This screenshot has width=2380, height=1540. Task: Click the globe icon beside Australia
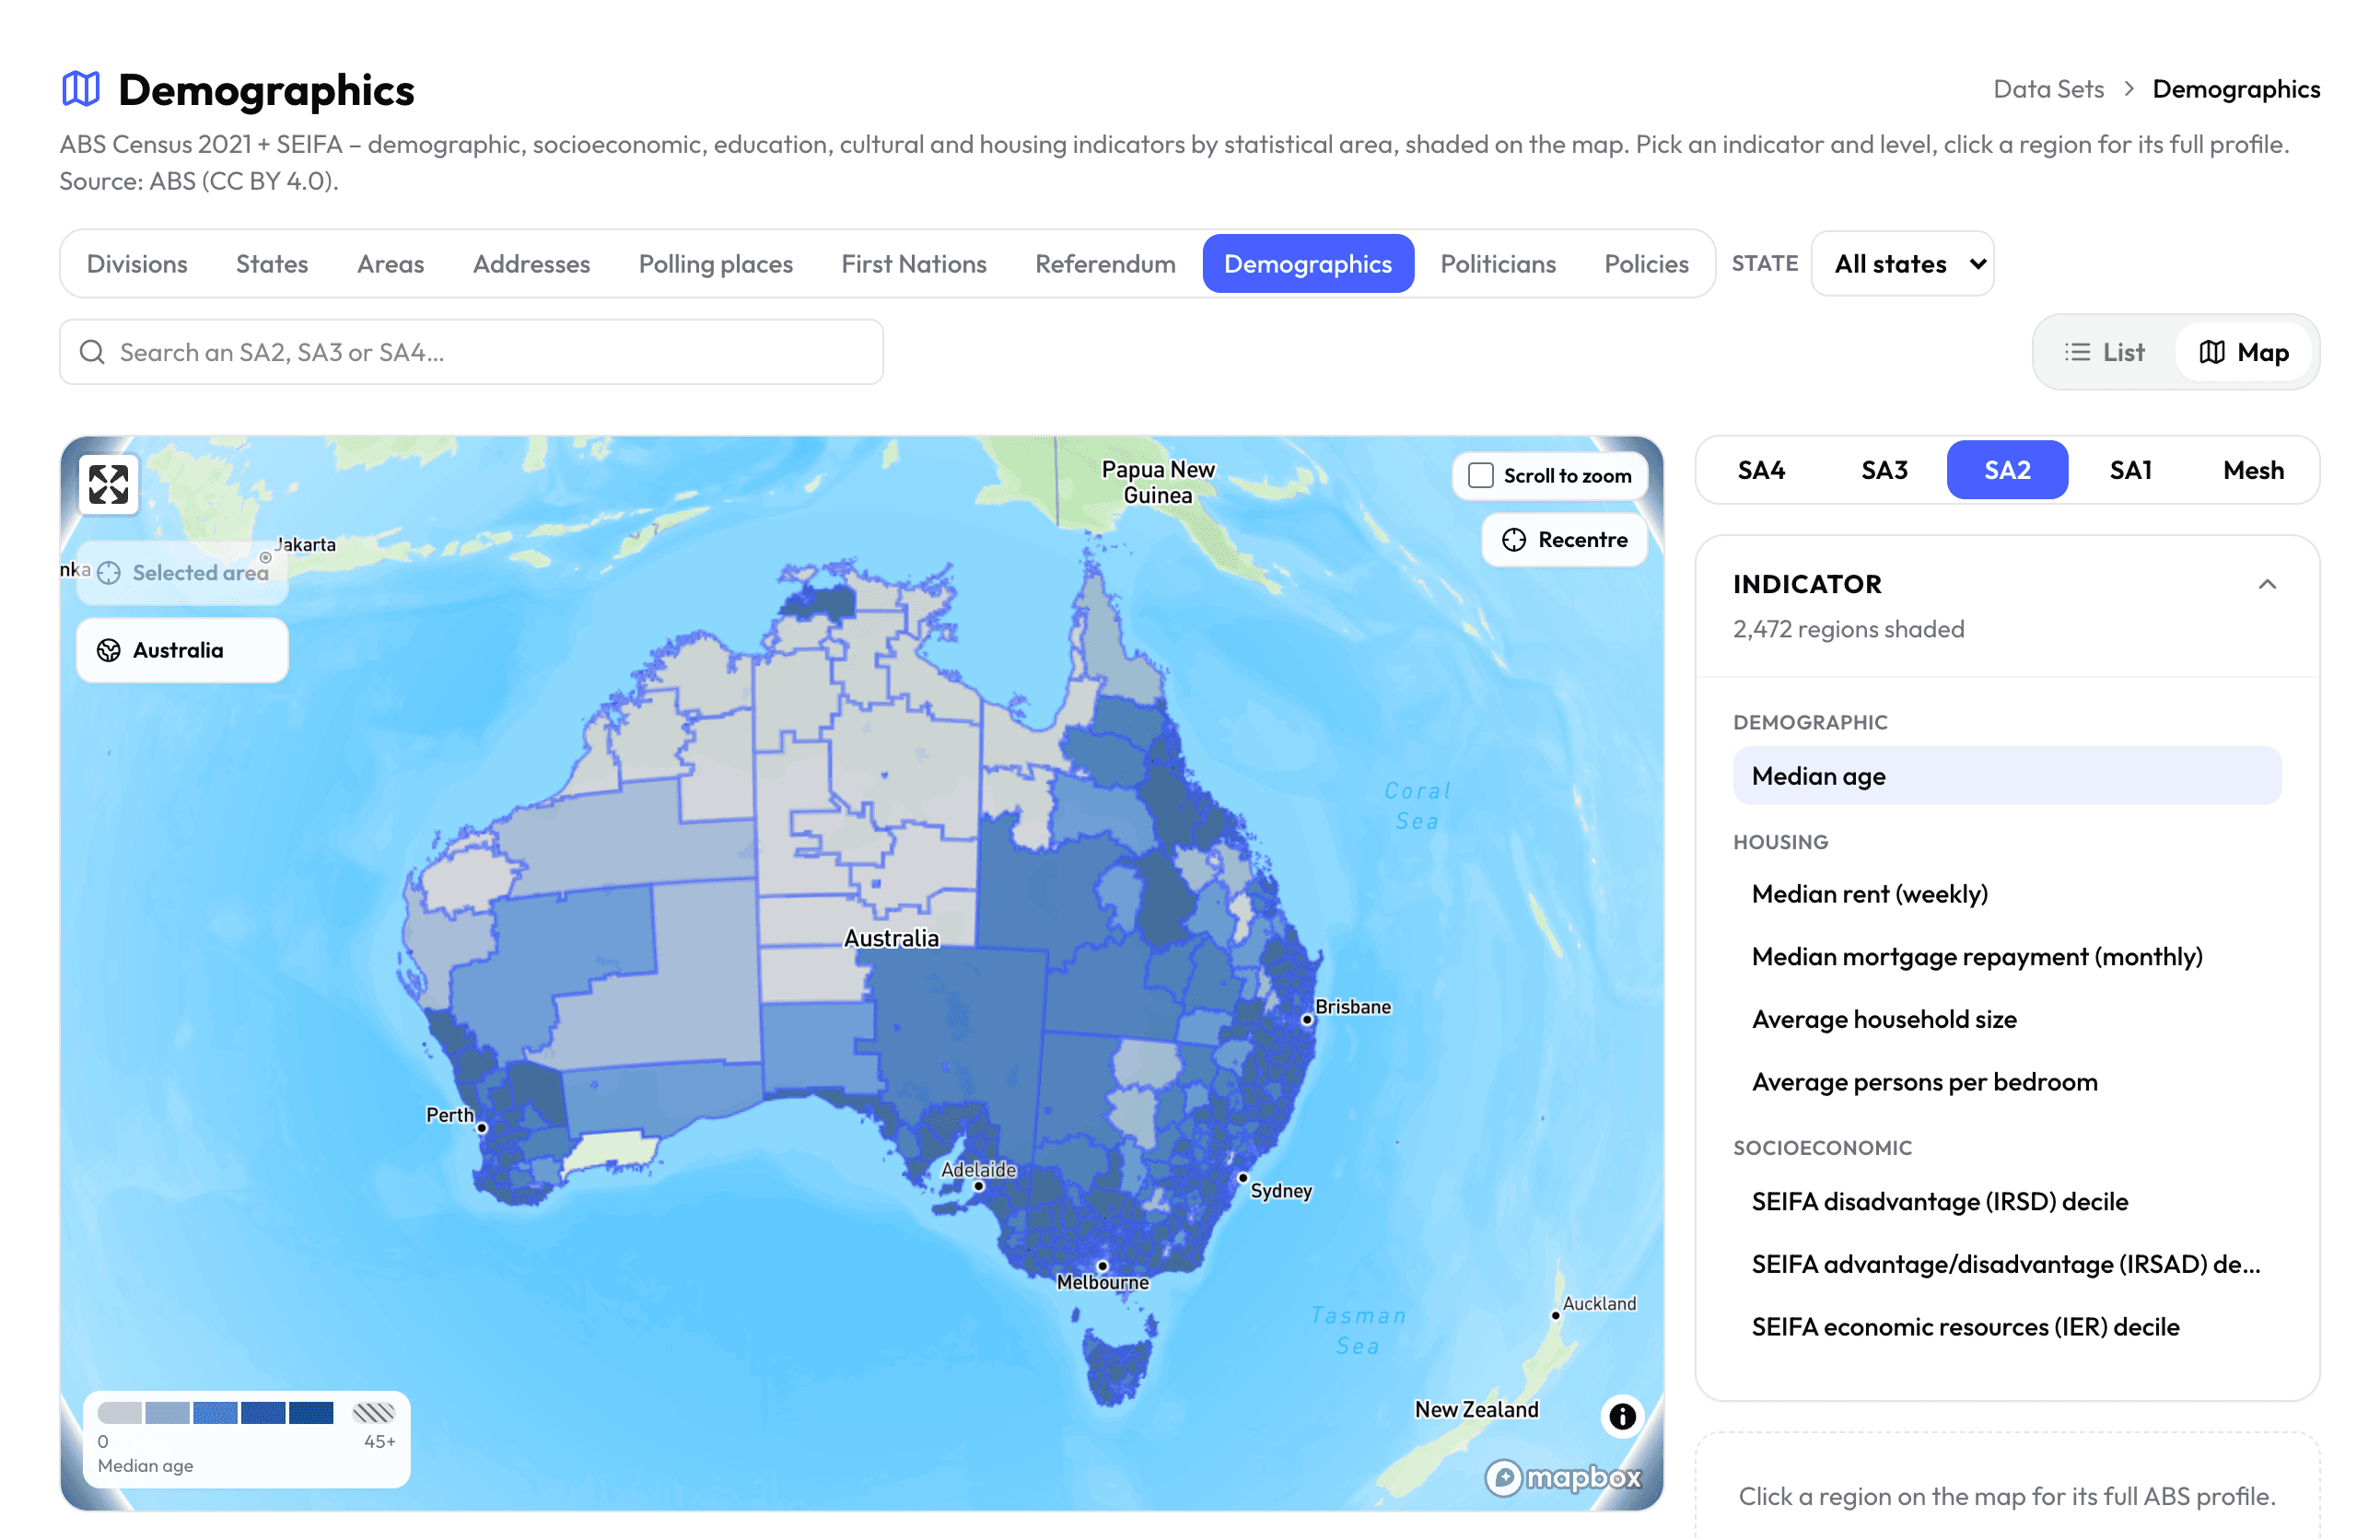pos(109,650)
